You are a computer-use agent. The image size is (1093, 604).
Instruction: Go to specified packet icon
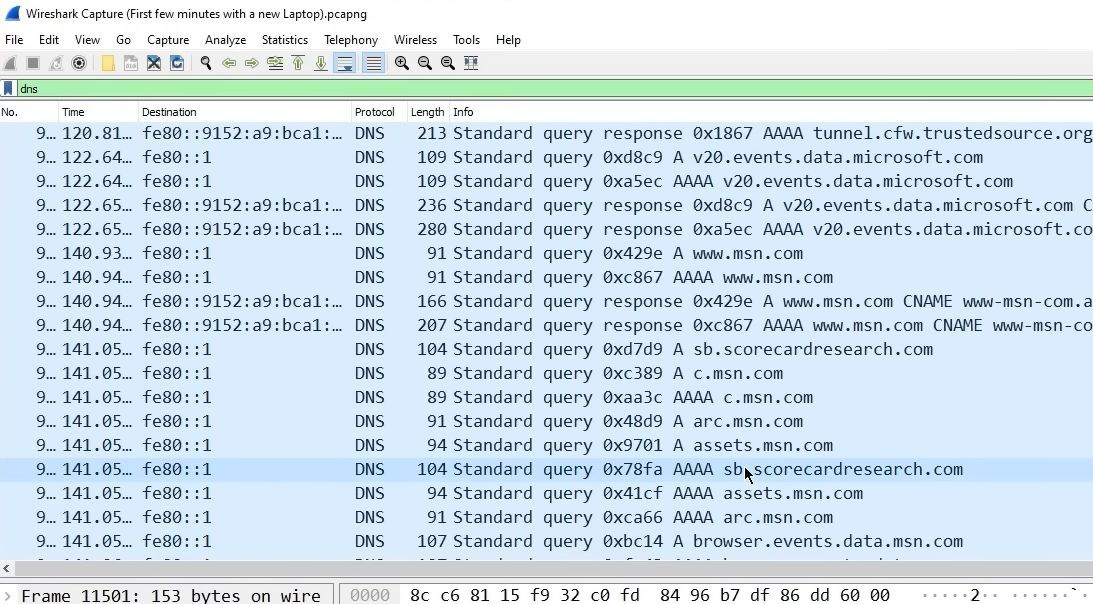click(x=275, y=63)
